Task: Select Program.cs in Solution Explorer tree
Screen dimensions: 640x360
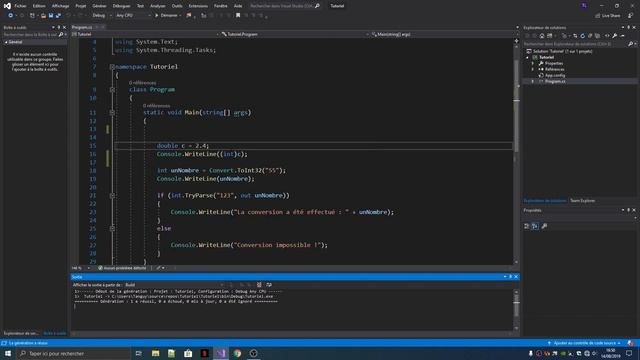Action: (x=555, y=82)
